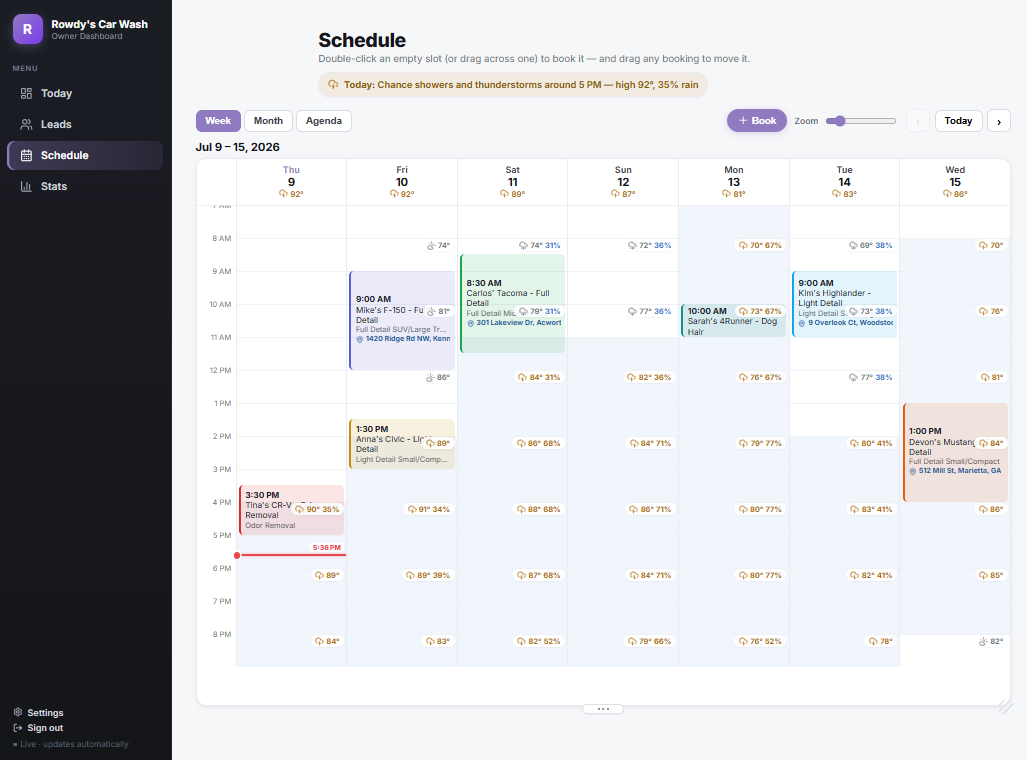Click the Sign out arrow icon
The image size is (1027, 760).
tap(18, 728)
